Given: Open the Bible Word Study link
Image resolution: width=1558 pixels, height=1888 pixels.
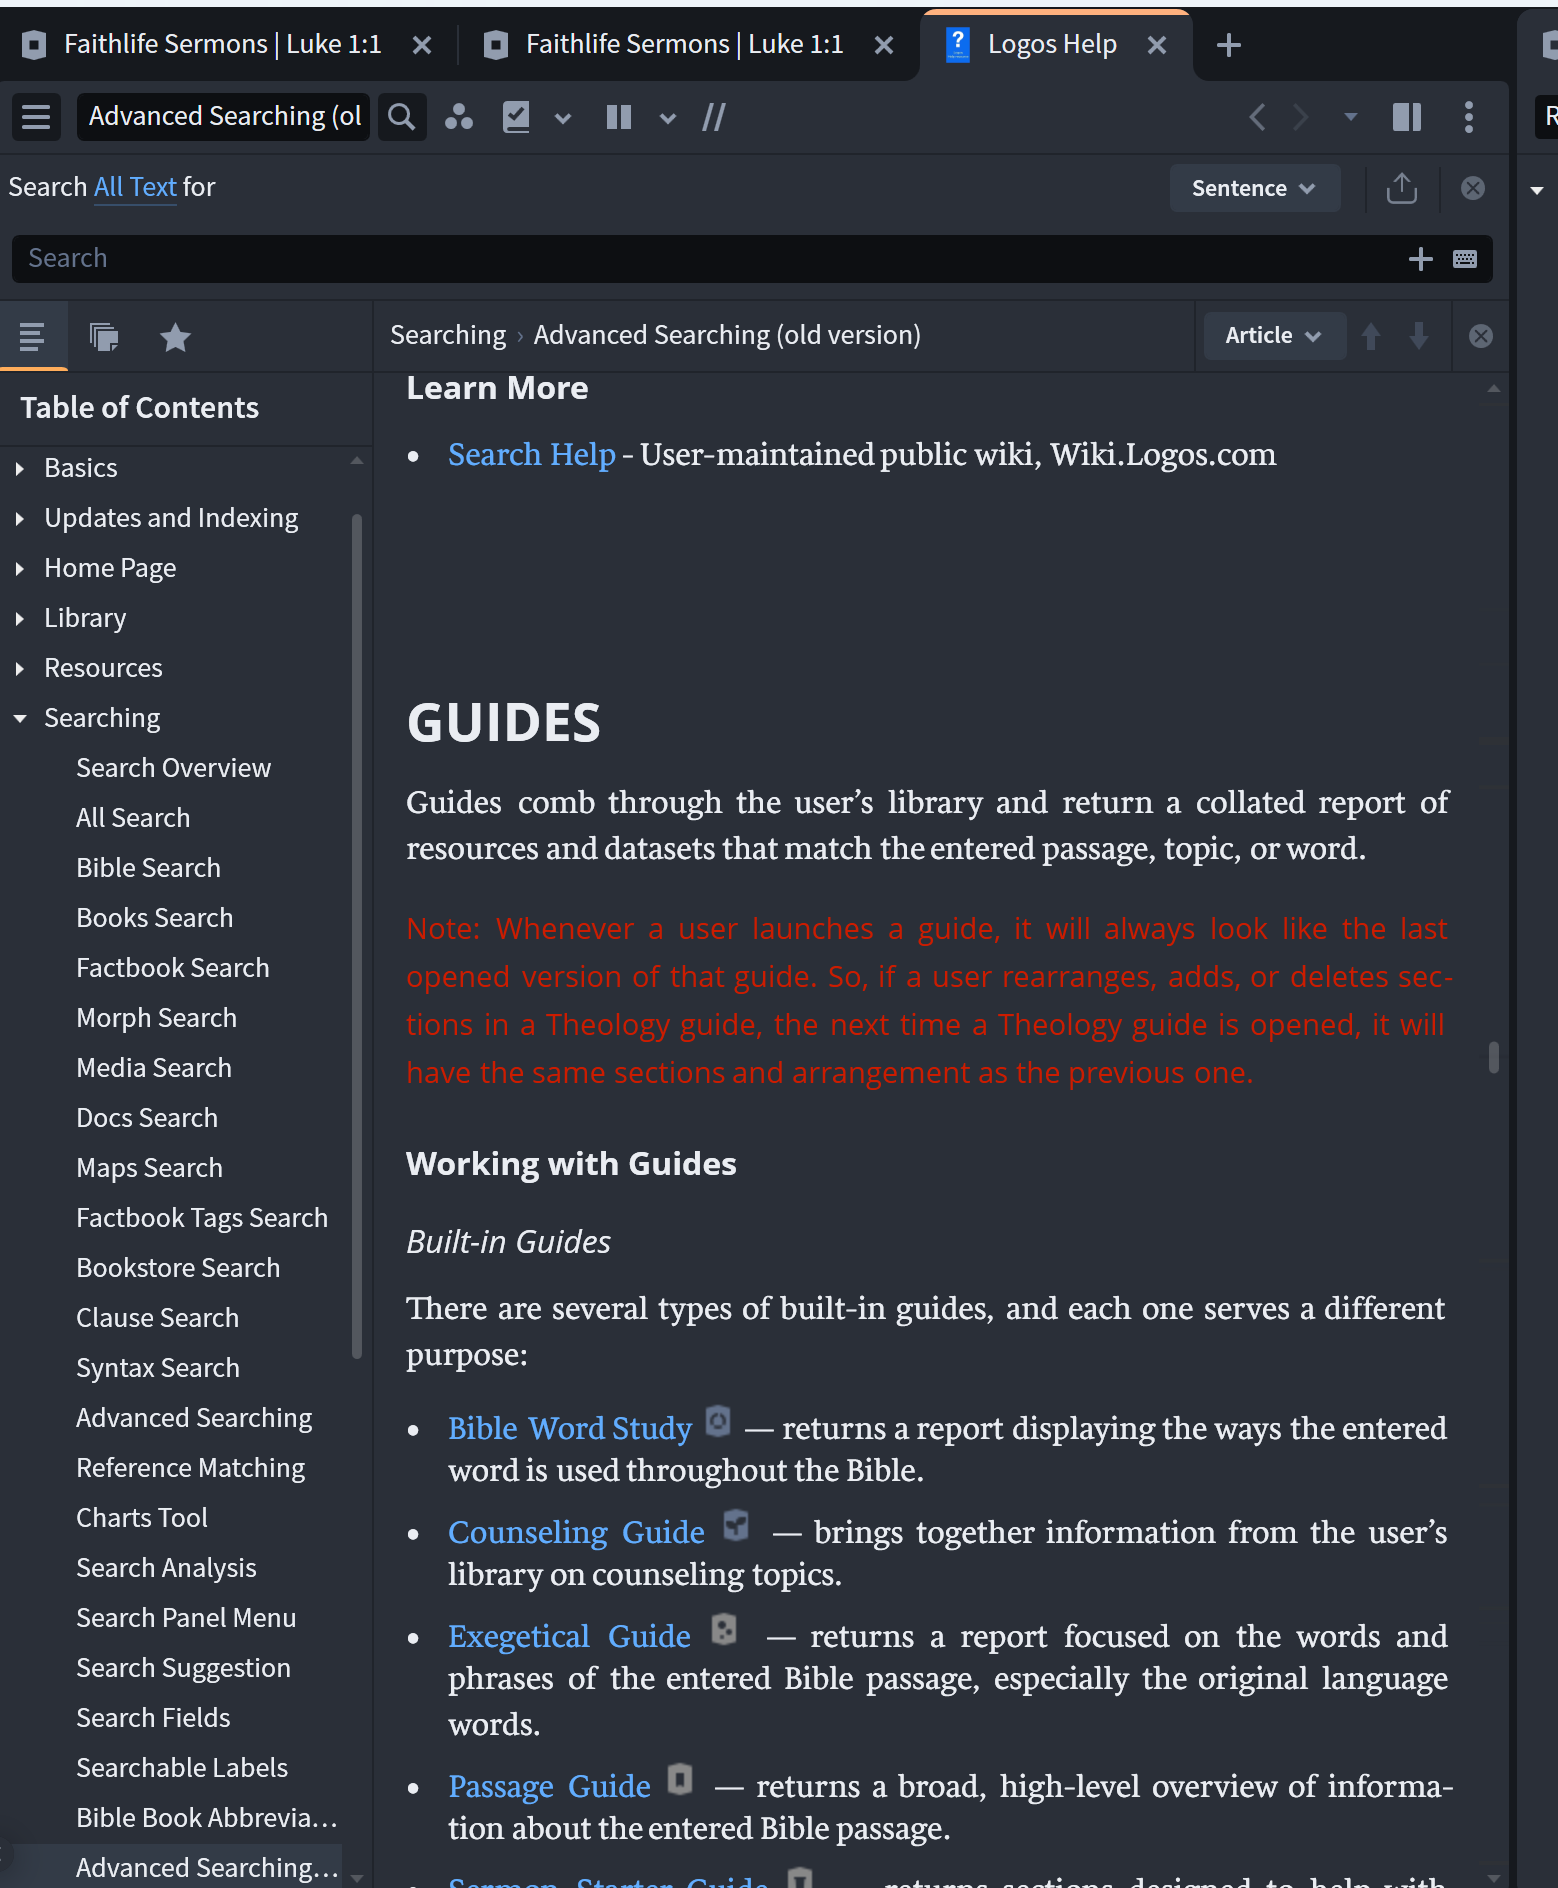Looking at the screenshot, I should coord(570,1428).
